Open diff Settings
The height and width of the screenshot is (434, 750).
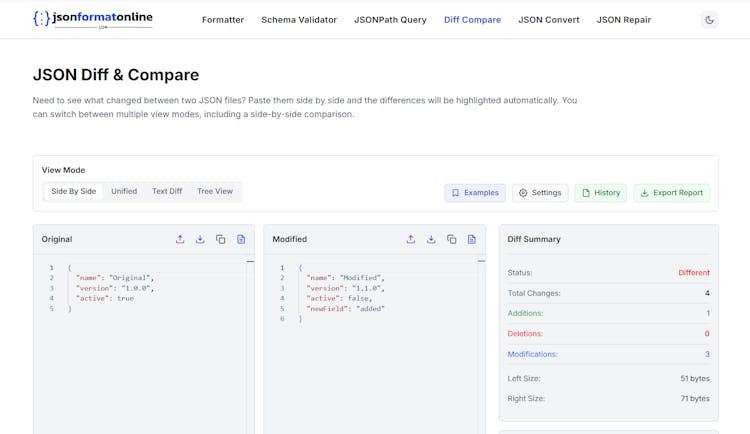click(x=540, y=193)
